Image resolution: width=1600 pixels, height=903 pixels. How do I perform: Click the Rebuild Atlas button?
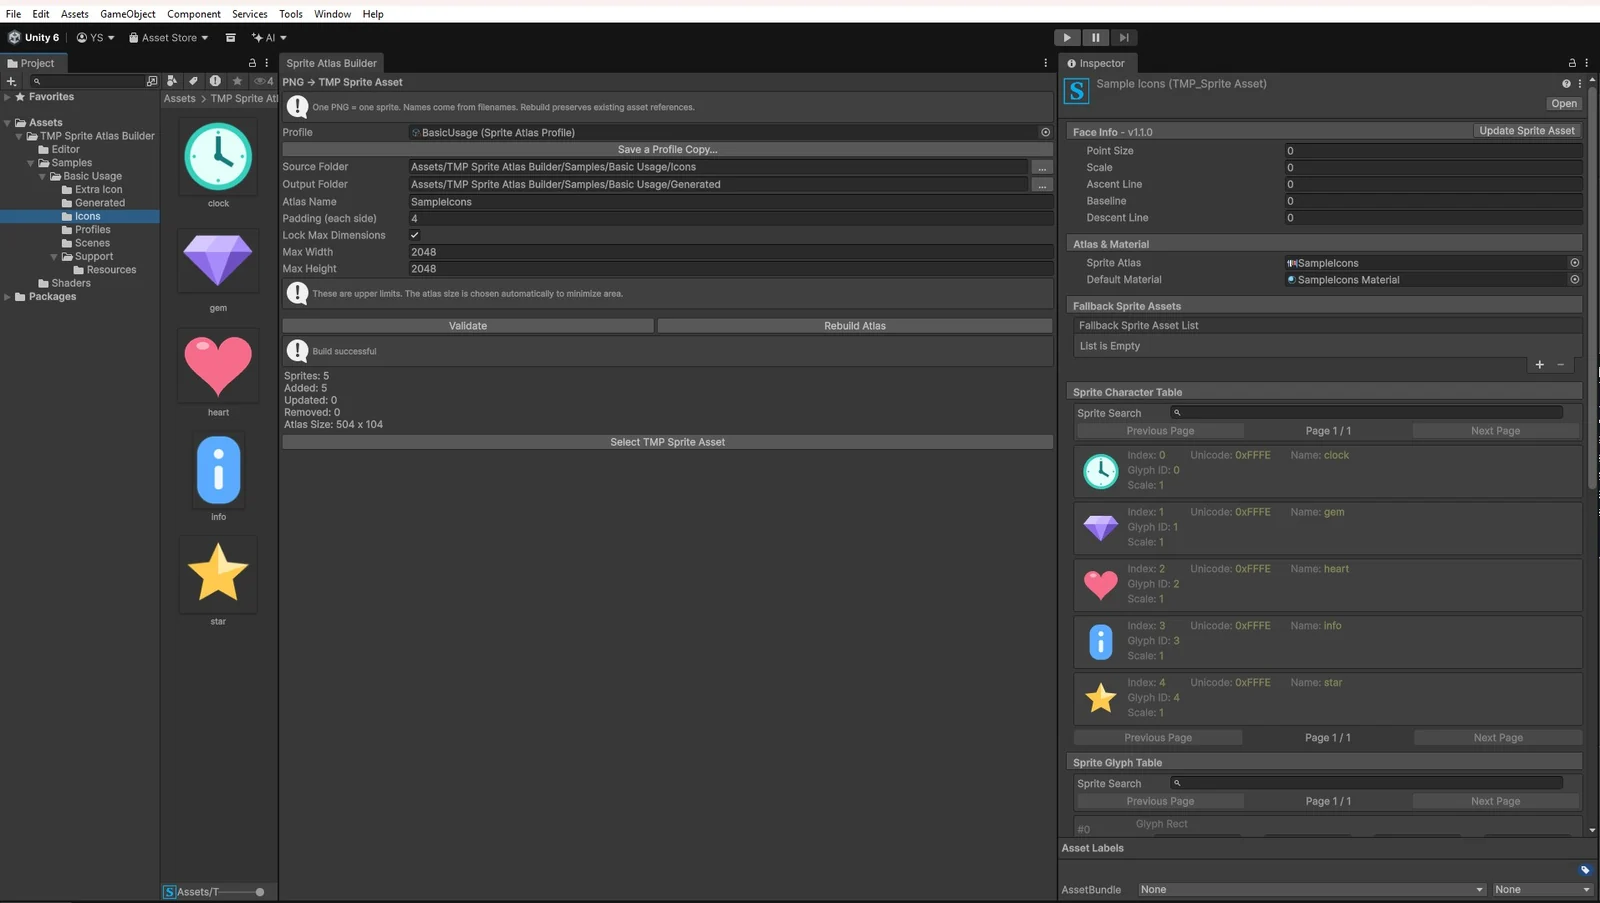pos(855,326)
